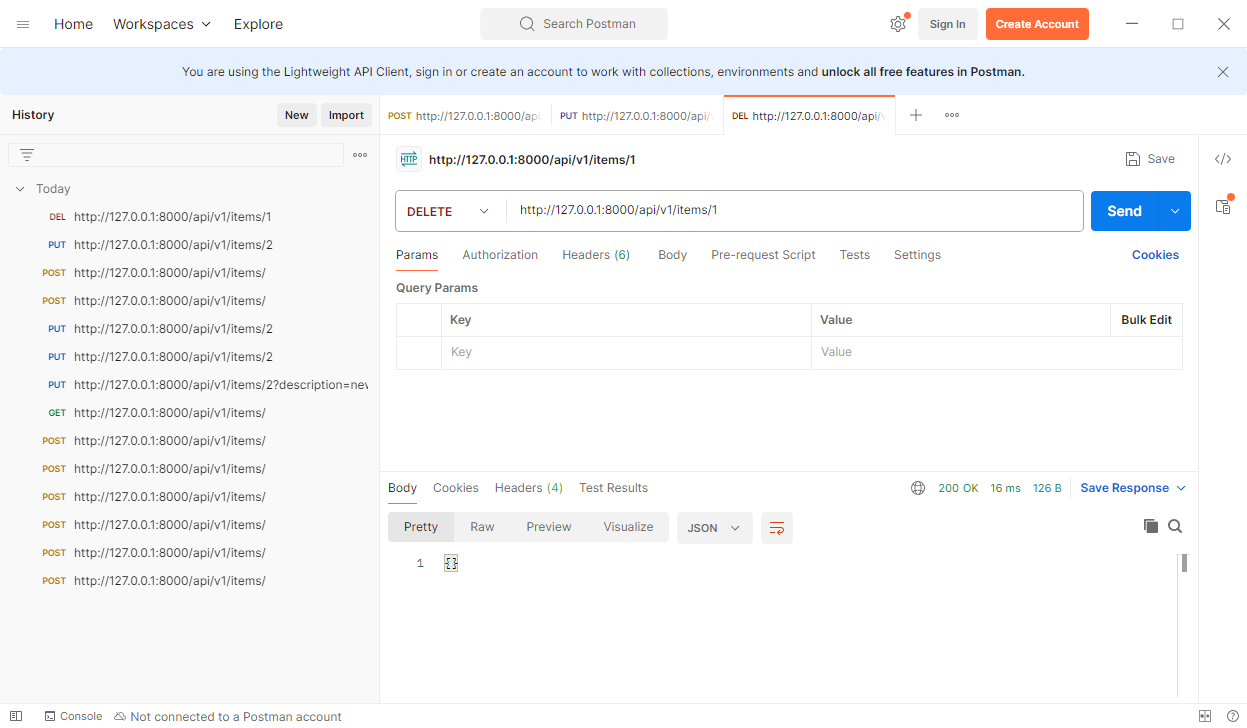Click the query param Key field

pos(626,352)
